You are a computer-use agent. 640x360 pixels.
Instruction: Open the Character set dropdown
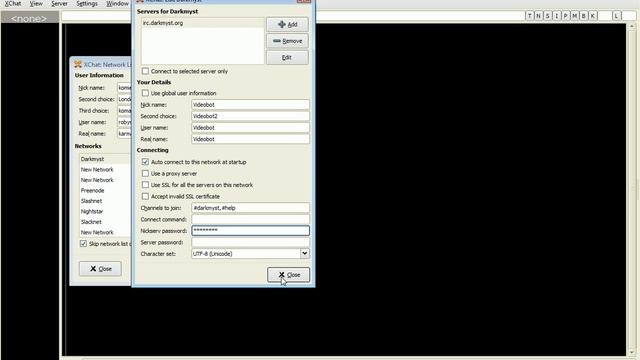click(x=304, y=253)
